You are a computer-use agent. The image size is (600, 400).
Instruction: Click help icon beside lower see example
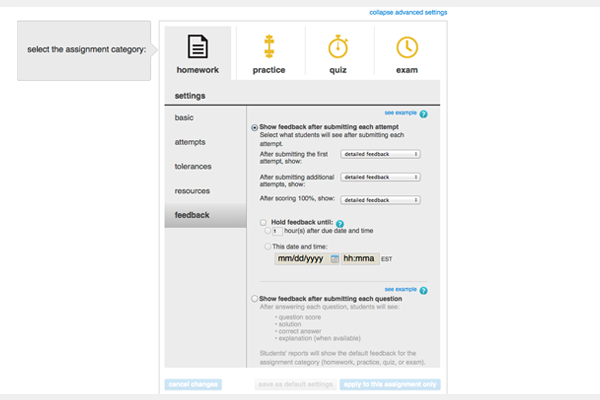(424, 291)
